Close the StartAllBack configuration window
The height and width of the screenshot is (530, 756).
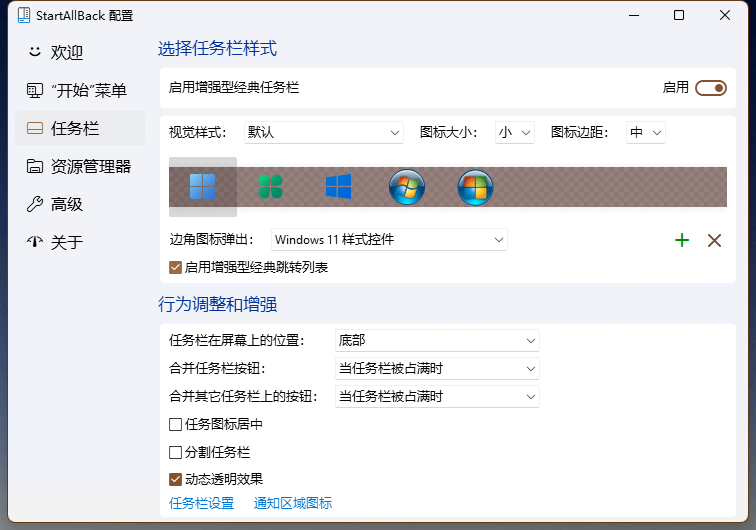click(x=725, y=15)
